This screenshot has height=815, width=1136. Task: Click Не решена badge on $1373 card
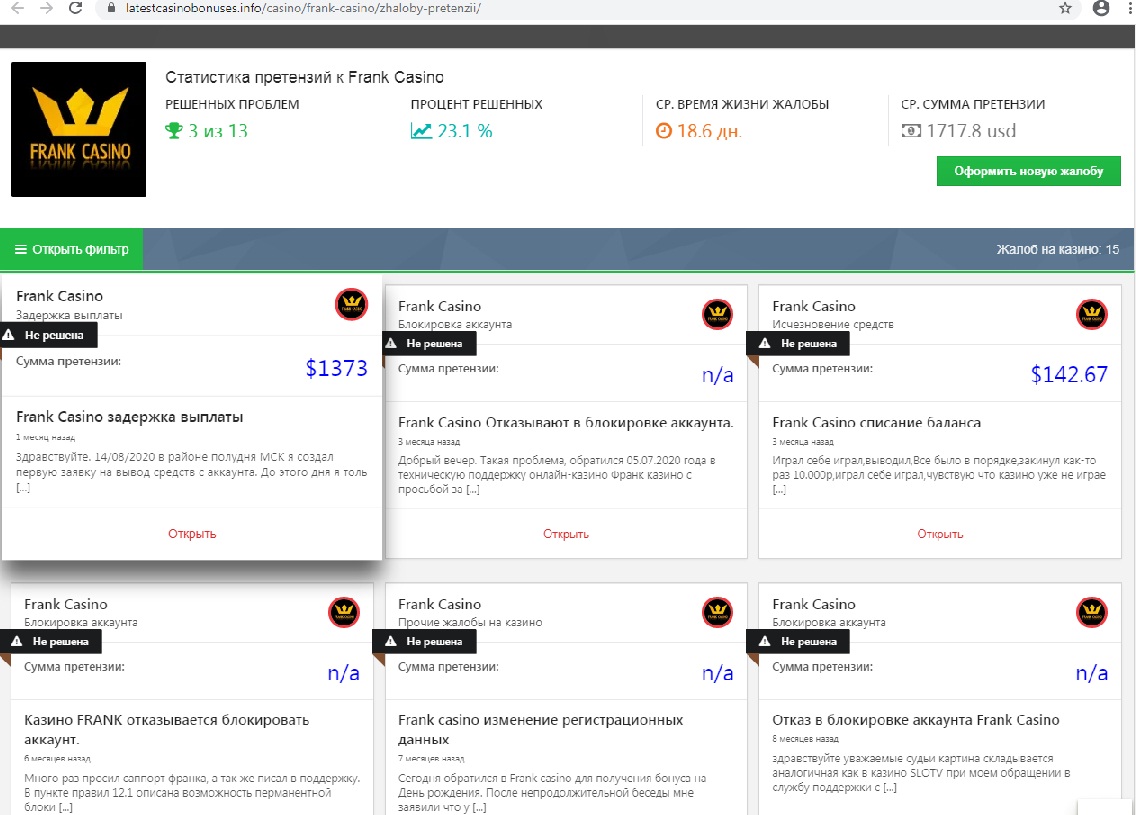[x=49, y=335]
